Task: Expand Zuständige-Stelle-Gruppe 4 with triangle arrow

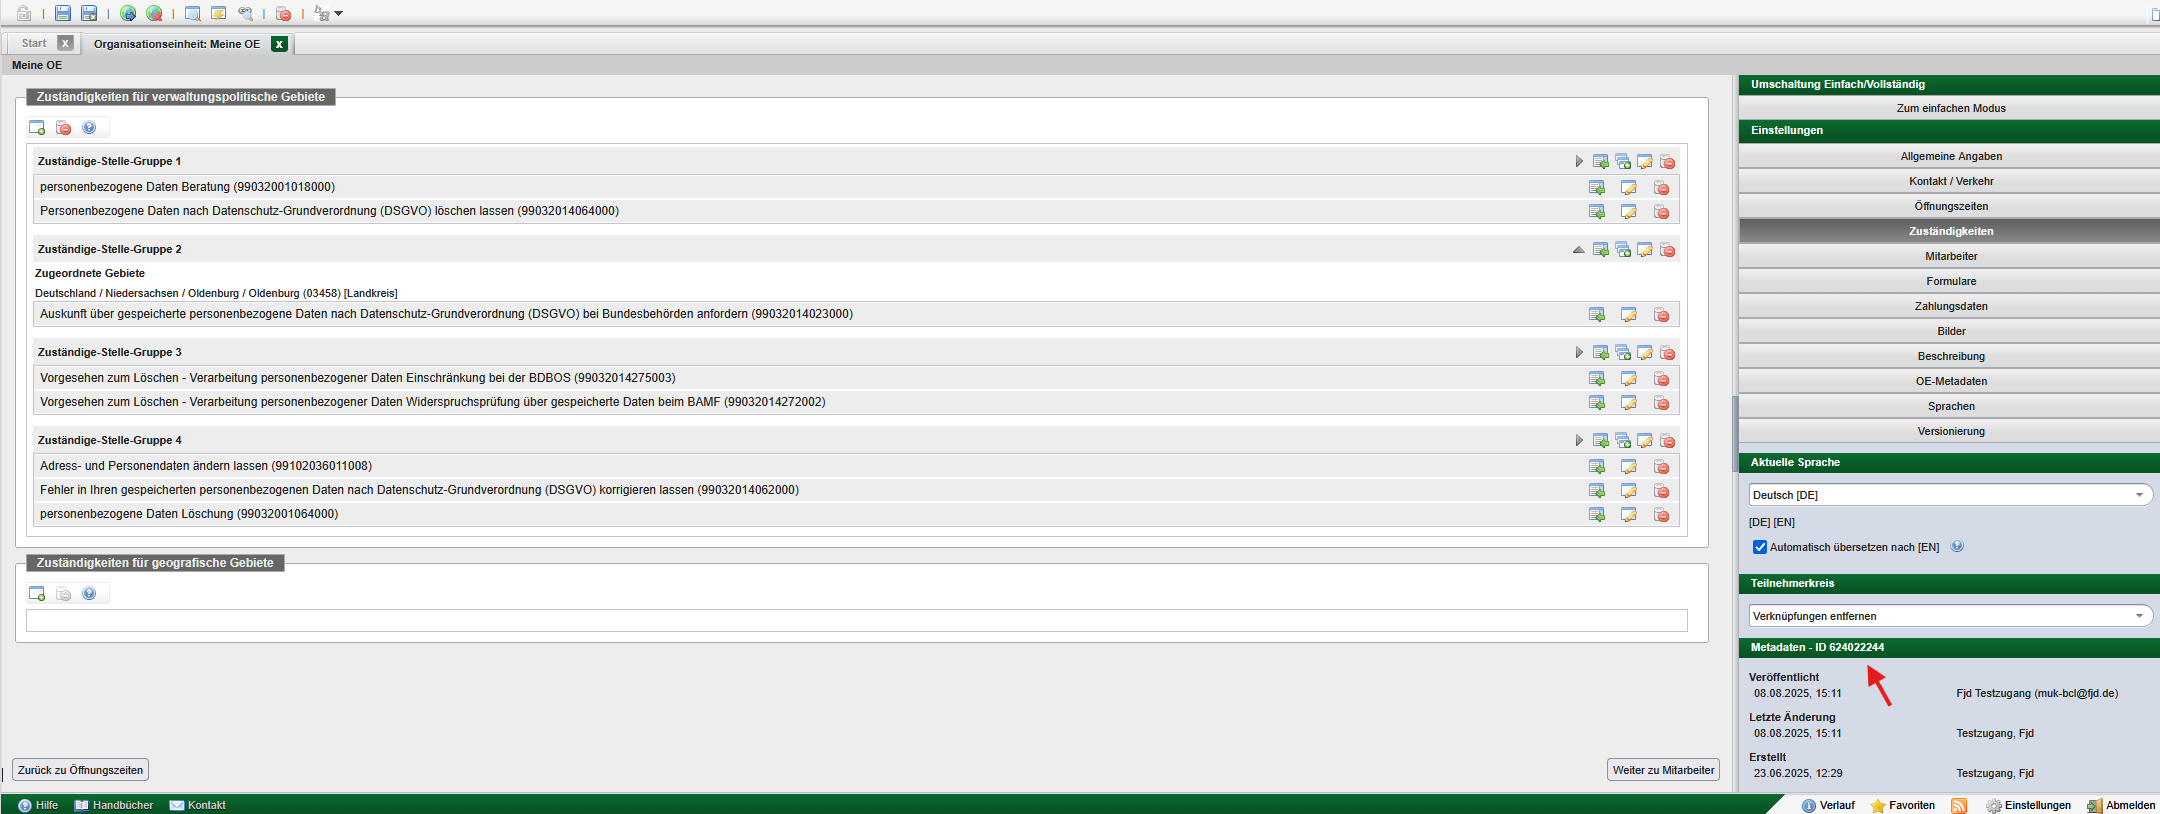Action: tap(1579, 441)
